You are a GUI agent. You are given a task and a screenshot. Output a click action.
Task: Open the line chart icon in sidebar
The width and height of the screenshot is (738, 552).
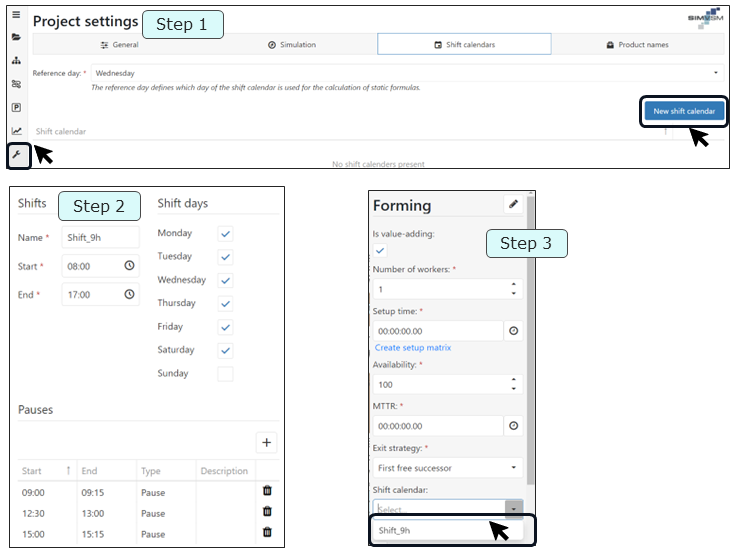pos(16,131)
